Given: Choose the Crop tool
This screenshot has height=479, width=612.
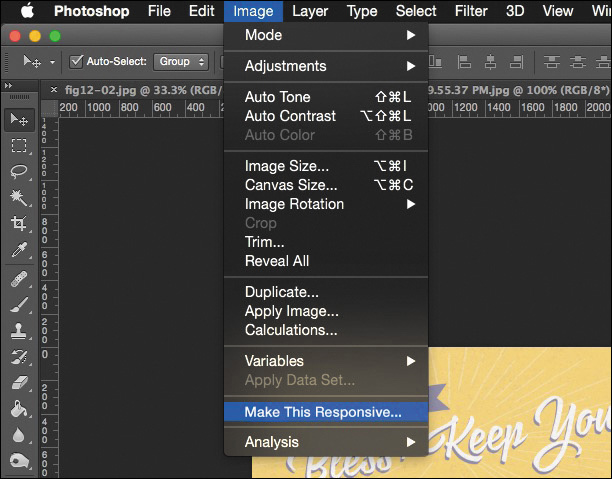Looking at the screenshot, I should click(x=19, y=224).
